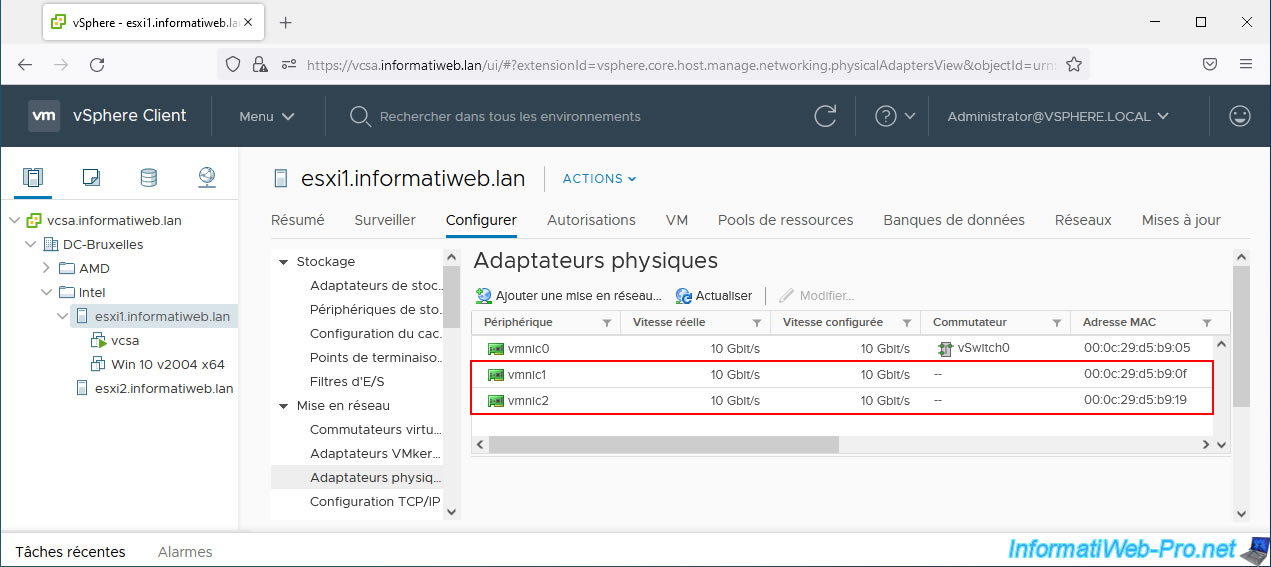Switch to the Réseaux tab
1271x567 pixels.
1083,220
